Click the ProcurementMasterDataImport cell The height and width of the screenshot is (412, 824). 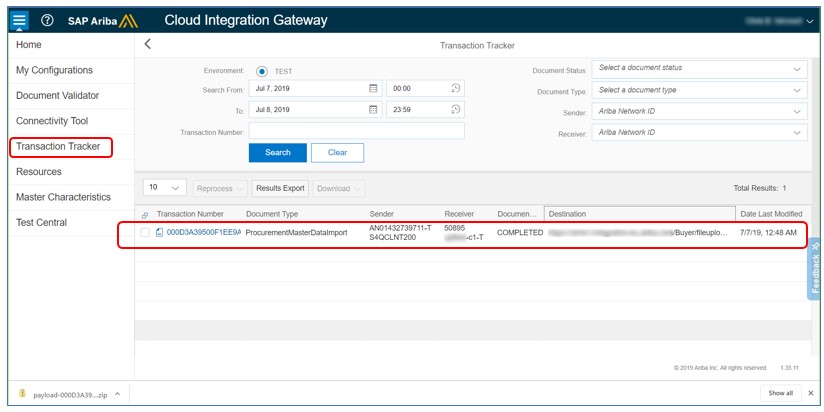coord(296,232)
